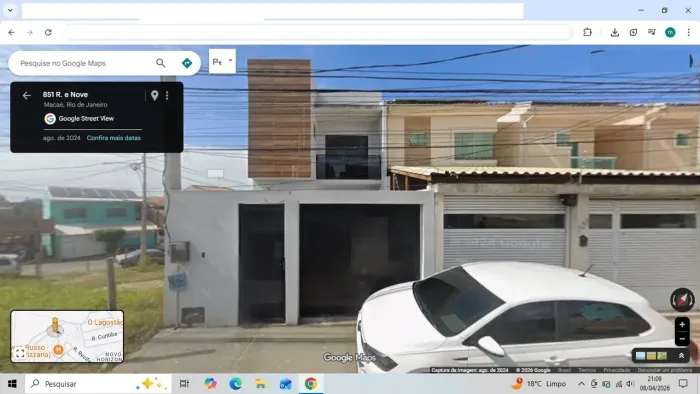700x394 pixels.
Task: Click the Pesquisar taskbar search box
Action: point(98,384)
